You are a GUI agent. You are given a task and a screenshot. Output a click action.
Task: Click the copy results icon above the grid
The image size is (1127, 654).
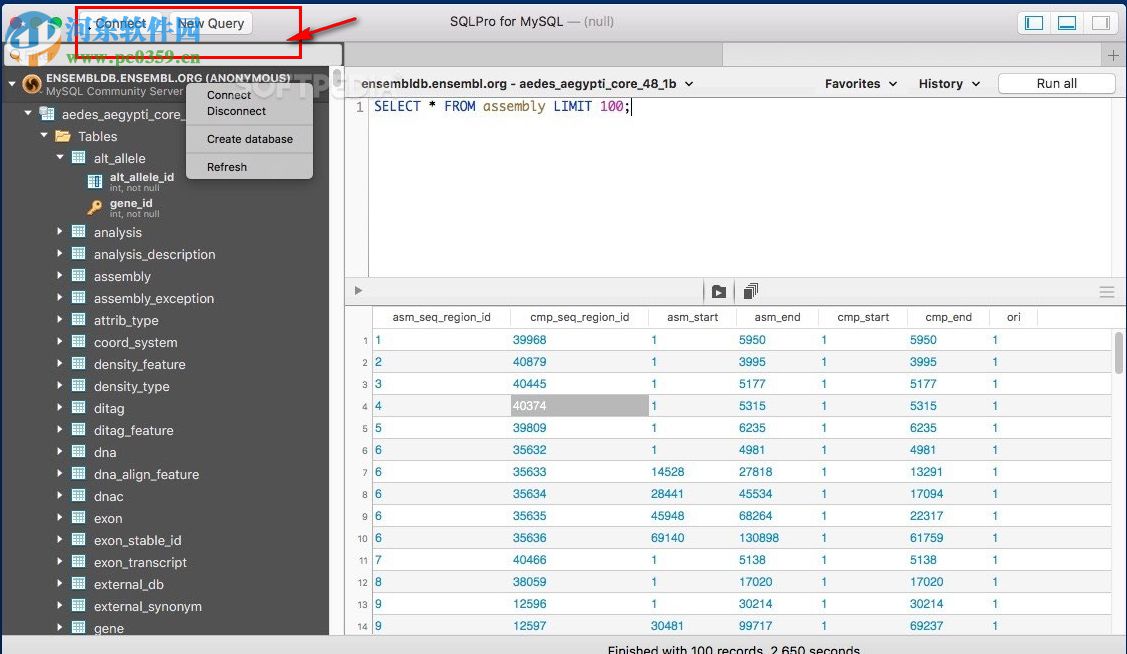point(750,290)
